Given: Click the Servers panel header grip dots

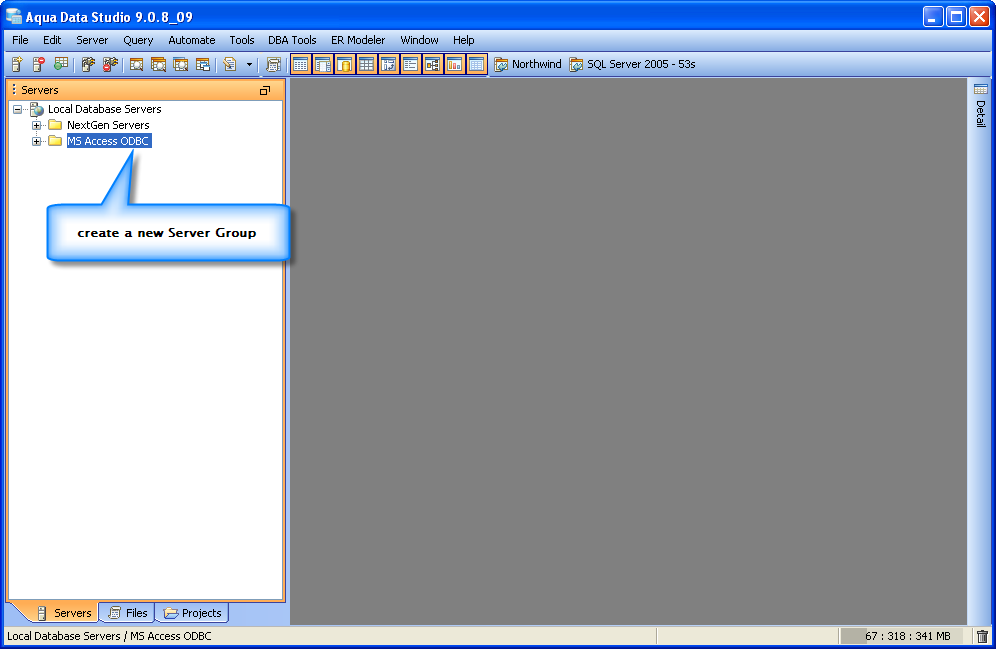Looking at the screenshot, I should 14,90.
